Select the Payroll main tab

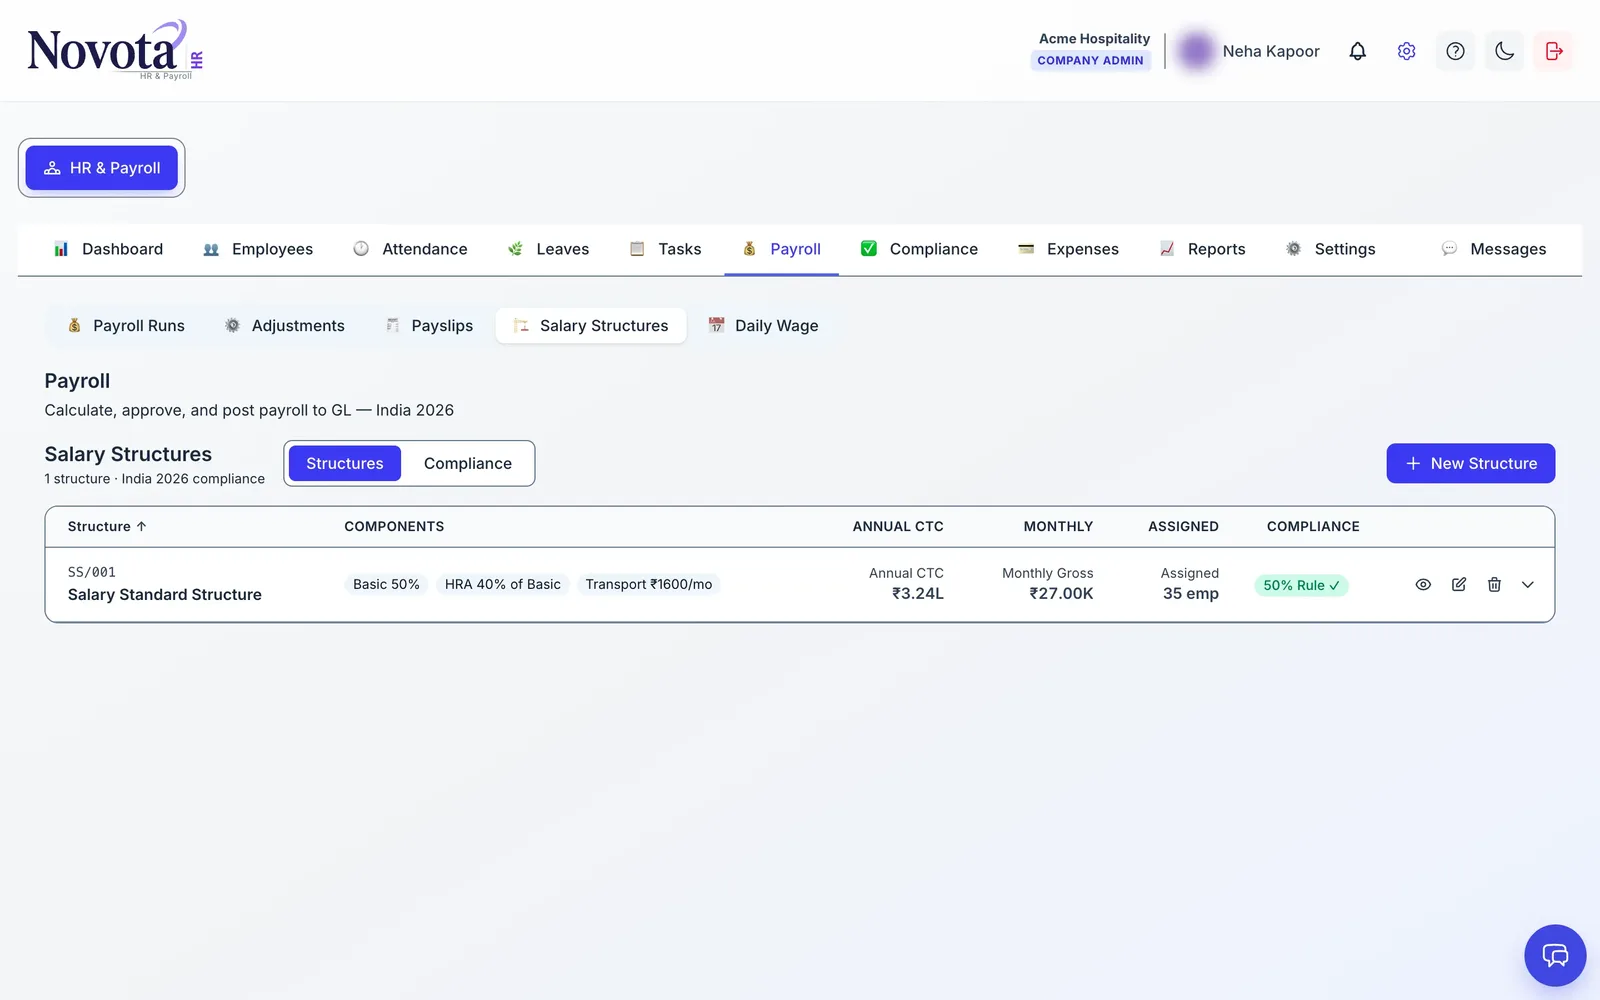pos(782,249)
